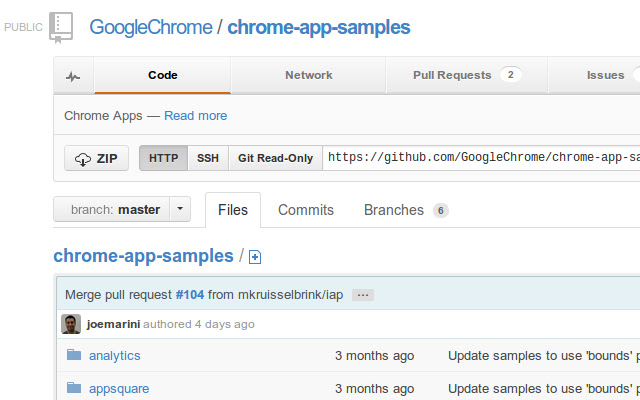640x400 pixels.
Task: Switch to the Code tab
Action: pyautogui.click(x=162, y=76)
